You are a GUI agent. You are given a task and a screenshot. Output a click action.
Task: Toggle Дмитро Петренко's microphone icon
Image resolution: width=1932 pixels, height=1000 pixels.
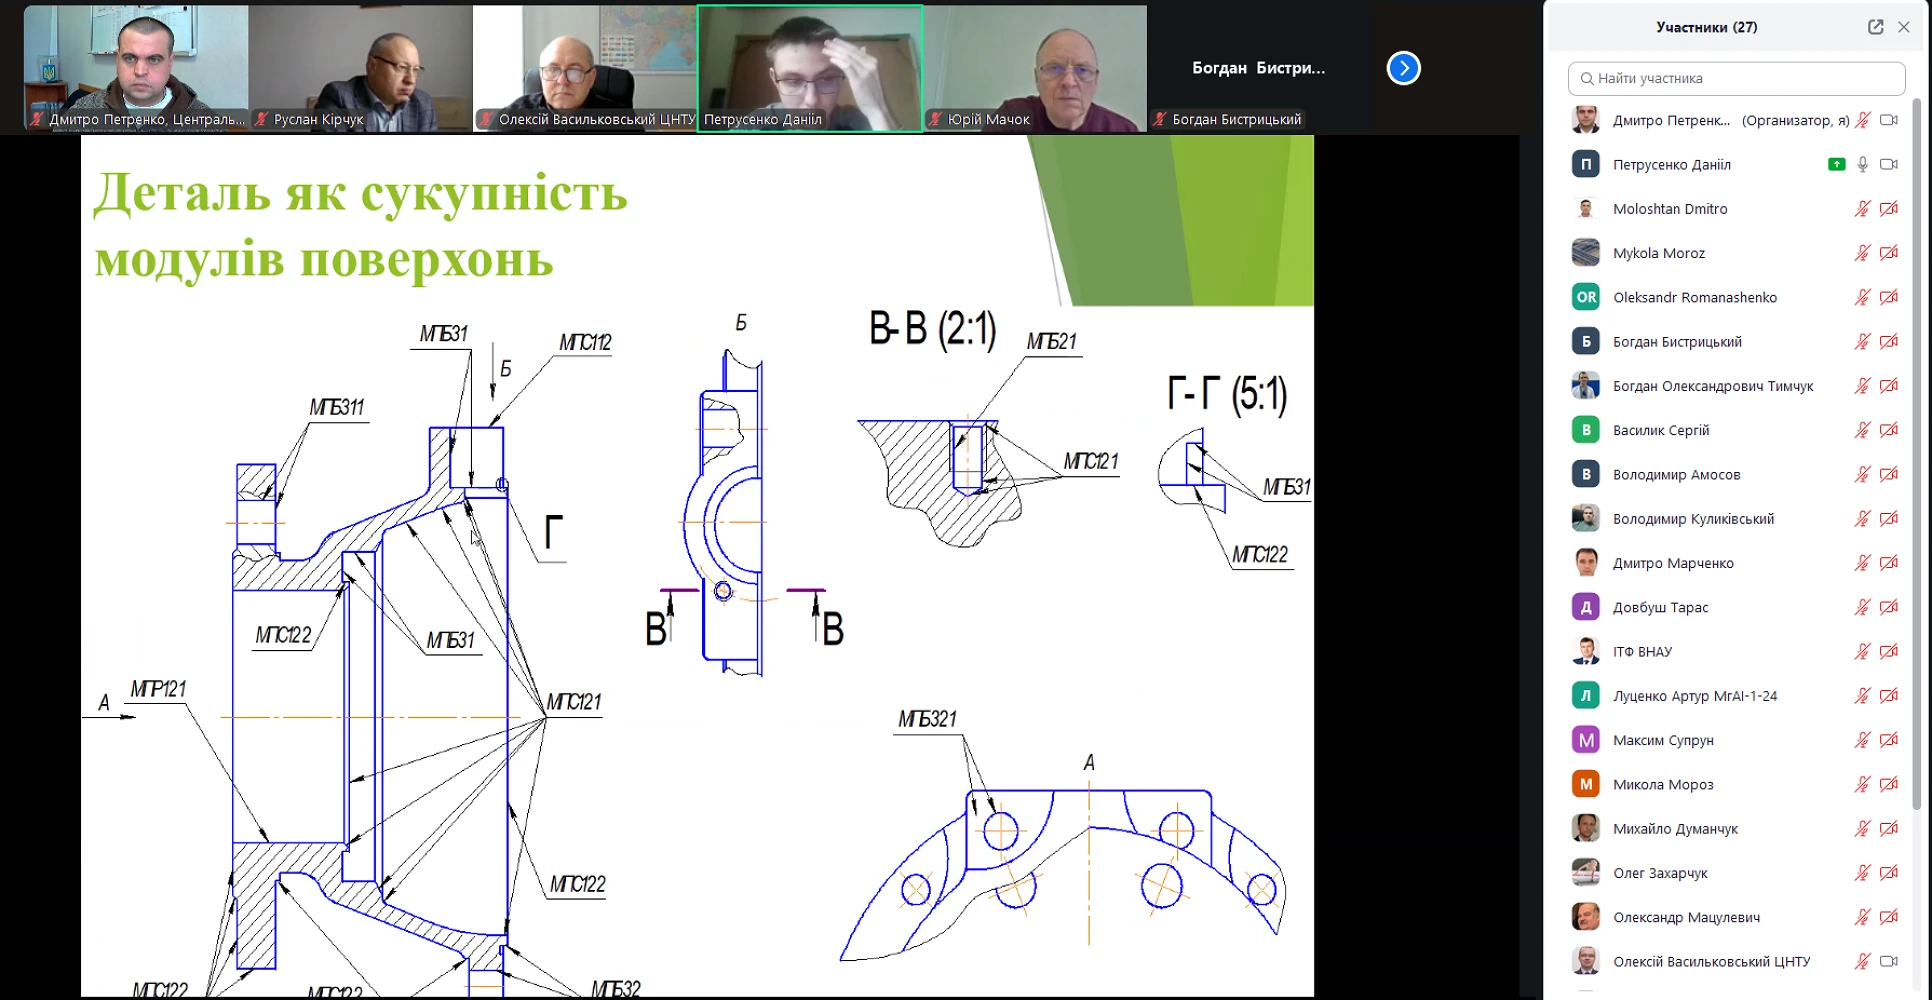(x=1862, y=120)
